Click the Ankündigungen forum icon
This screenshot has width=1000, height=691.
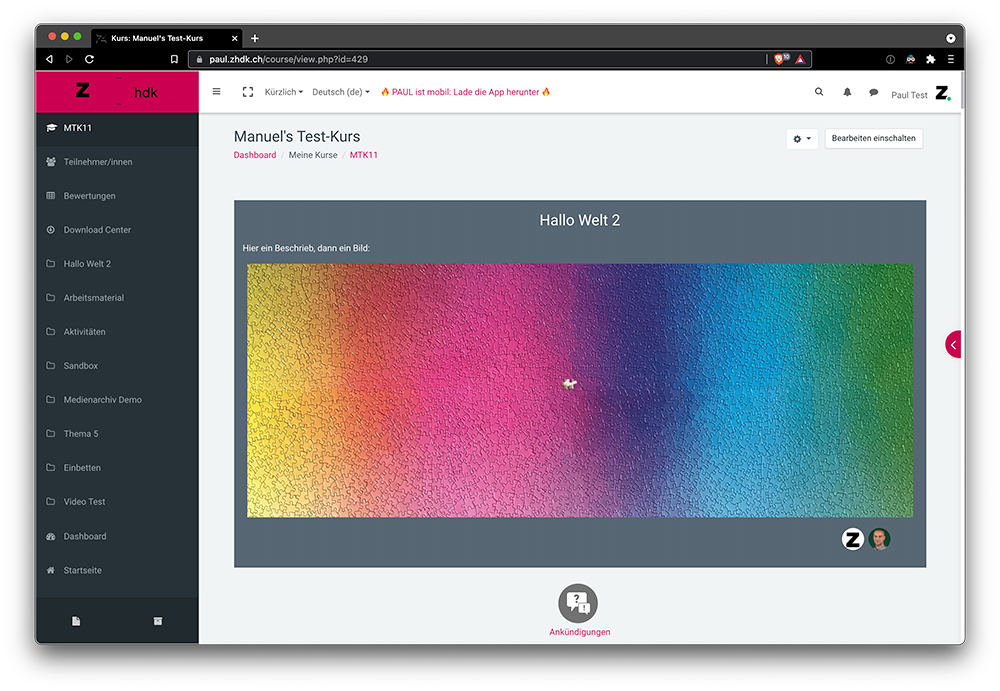coord(578,603)
